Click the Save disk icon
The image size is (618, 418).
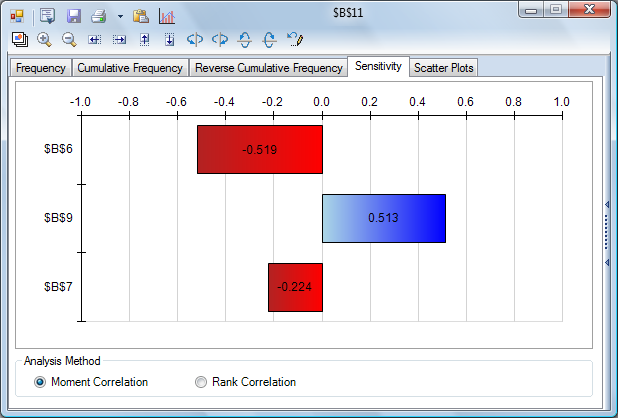click(74, 16)
